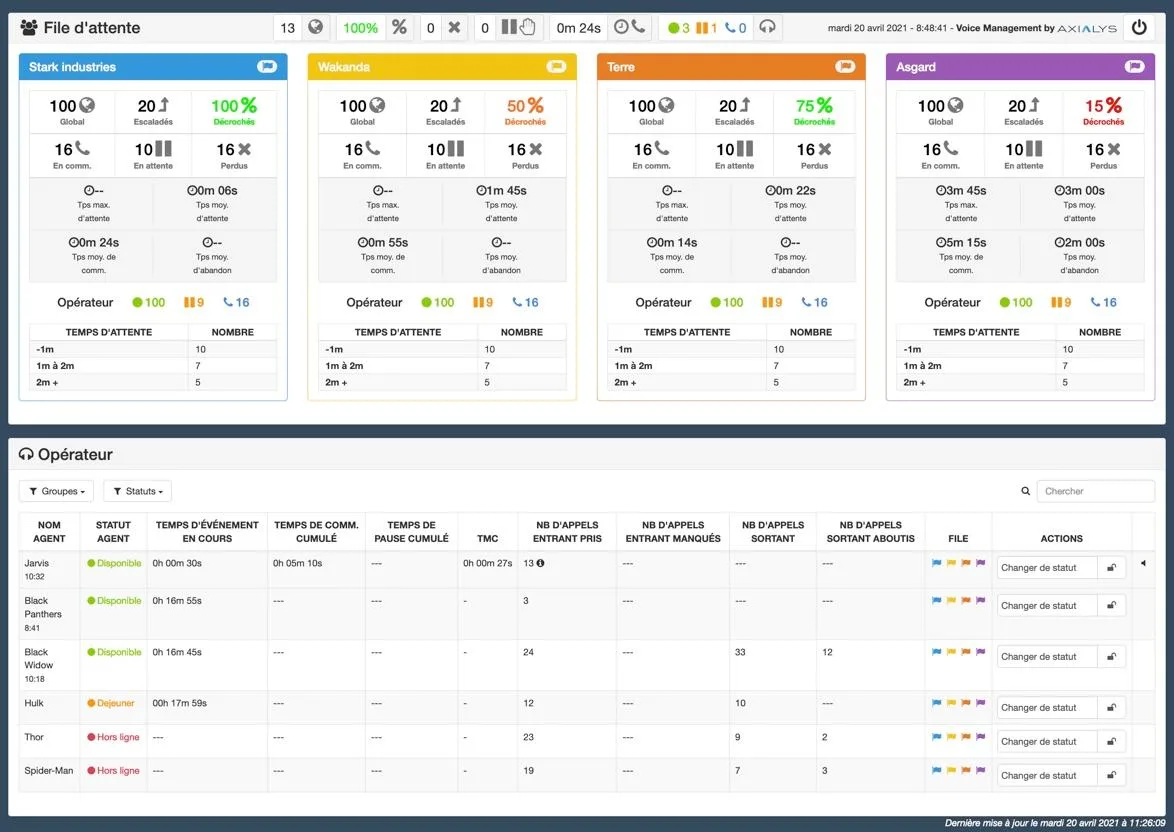The width and height of the screenshot is (1174, 832).
Task: Click the pause hand icon in top bar
Action: click(519, 27)
